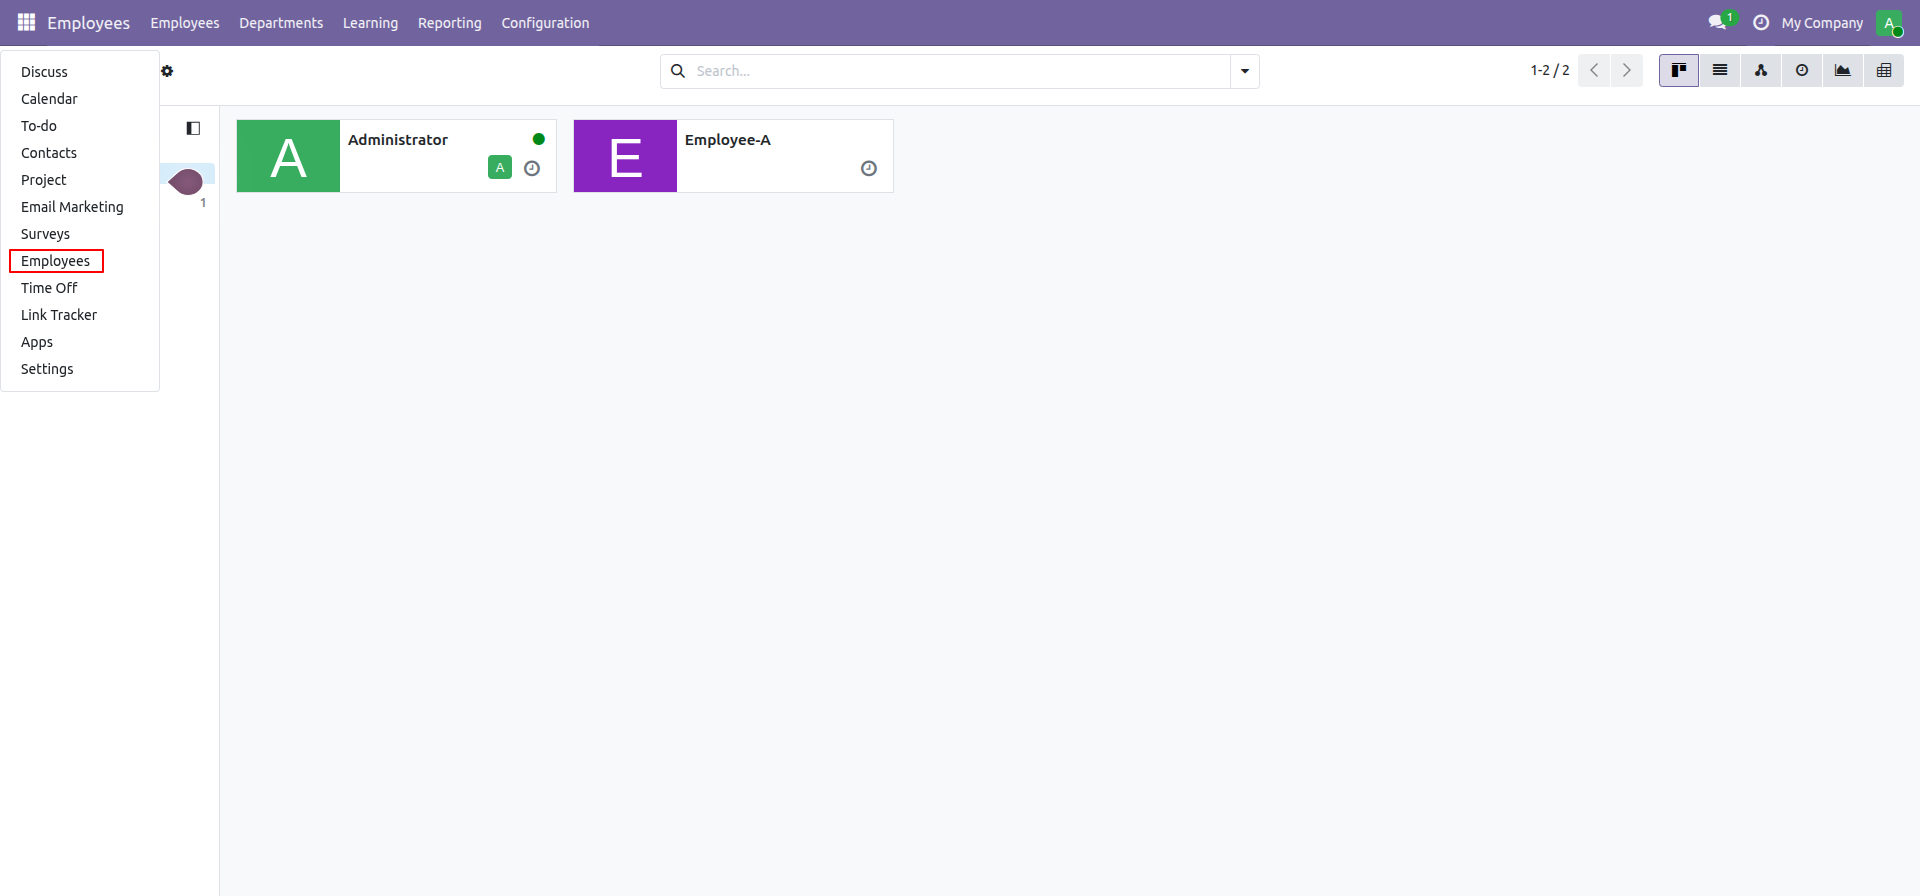Open the user account avatar menu
Image resolution: width=1920 pixels, height=896 pixels.
[1889, 22]
